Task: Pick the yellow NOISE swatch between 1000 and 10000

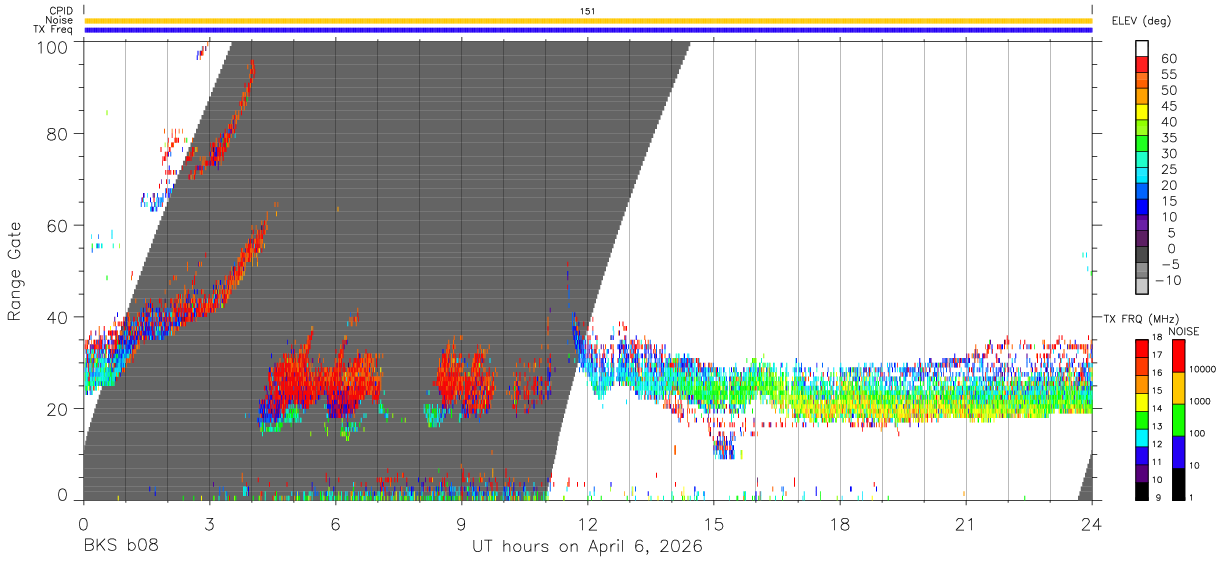Action: (1177, 388)
